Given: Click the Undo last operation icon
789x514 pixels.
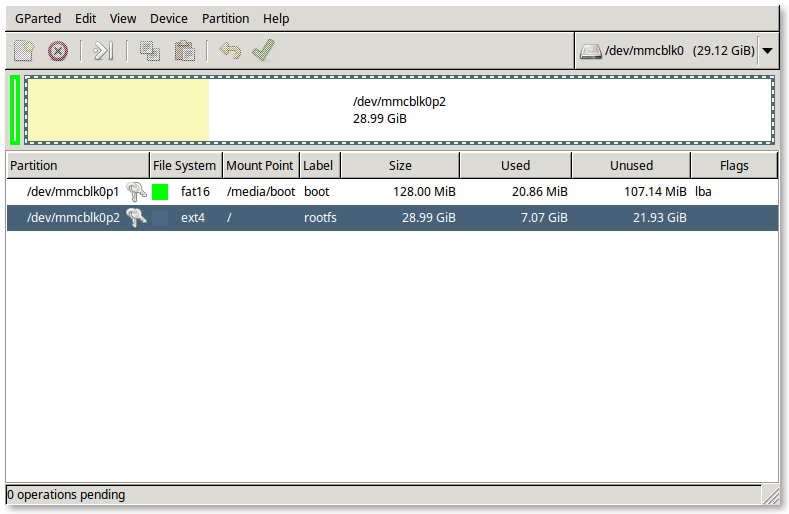Looking at the screenshot, I should 230,51.
